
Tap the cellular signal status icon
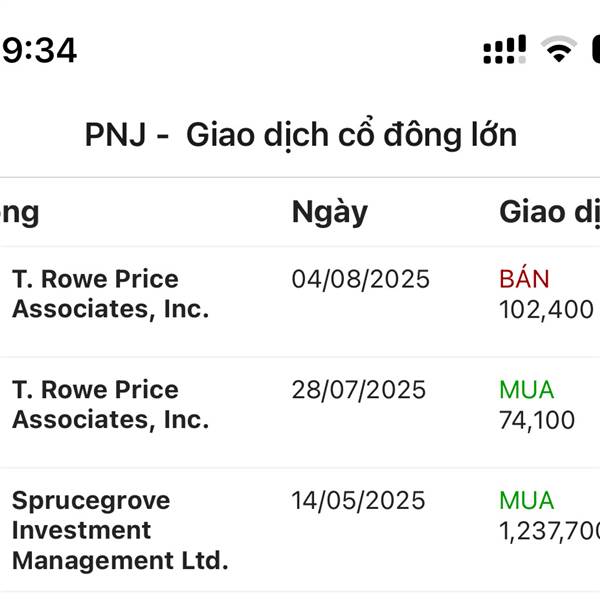pos(505,49)
